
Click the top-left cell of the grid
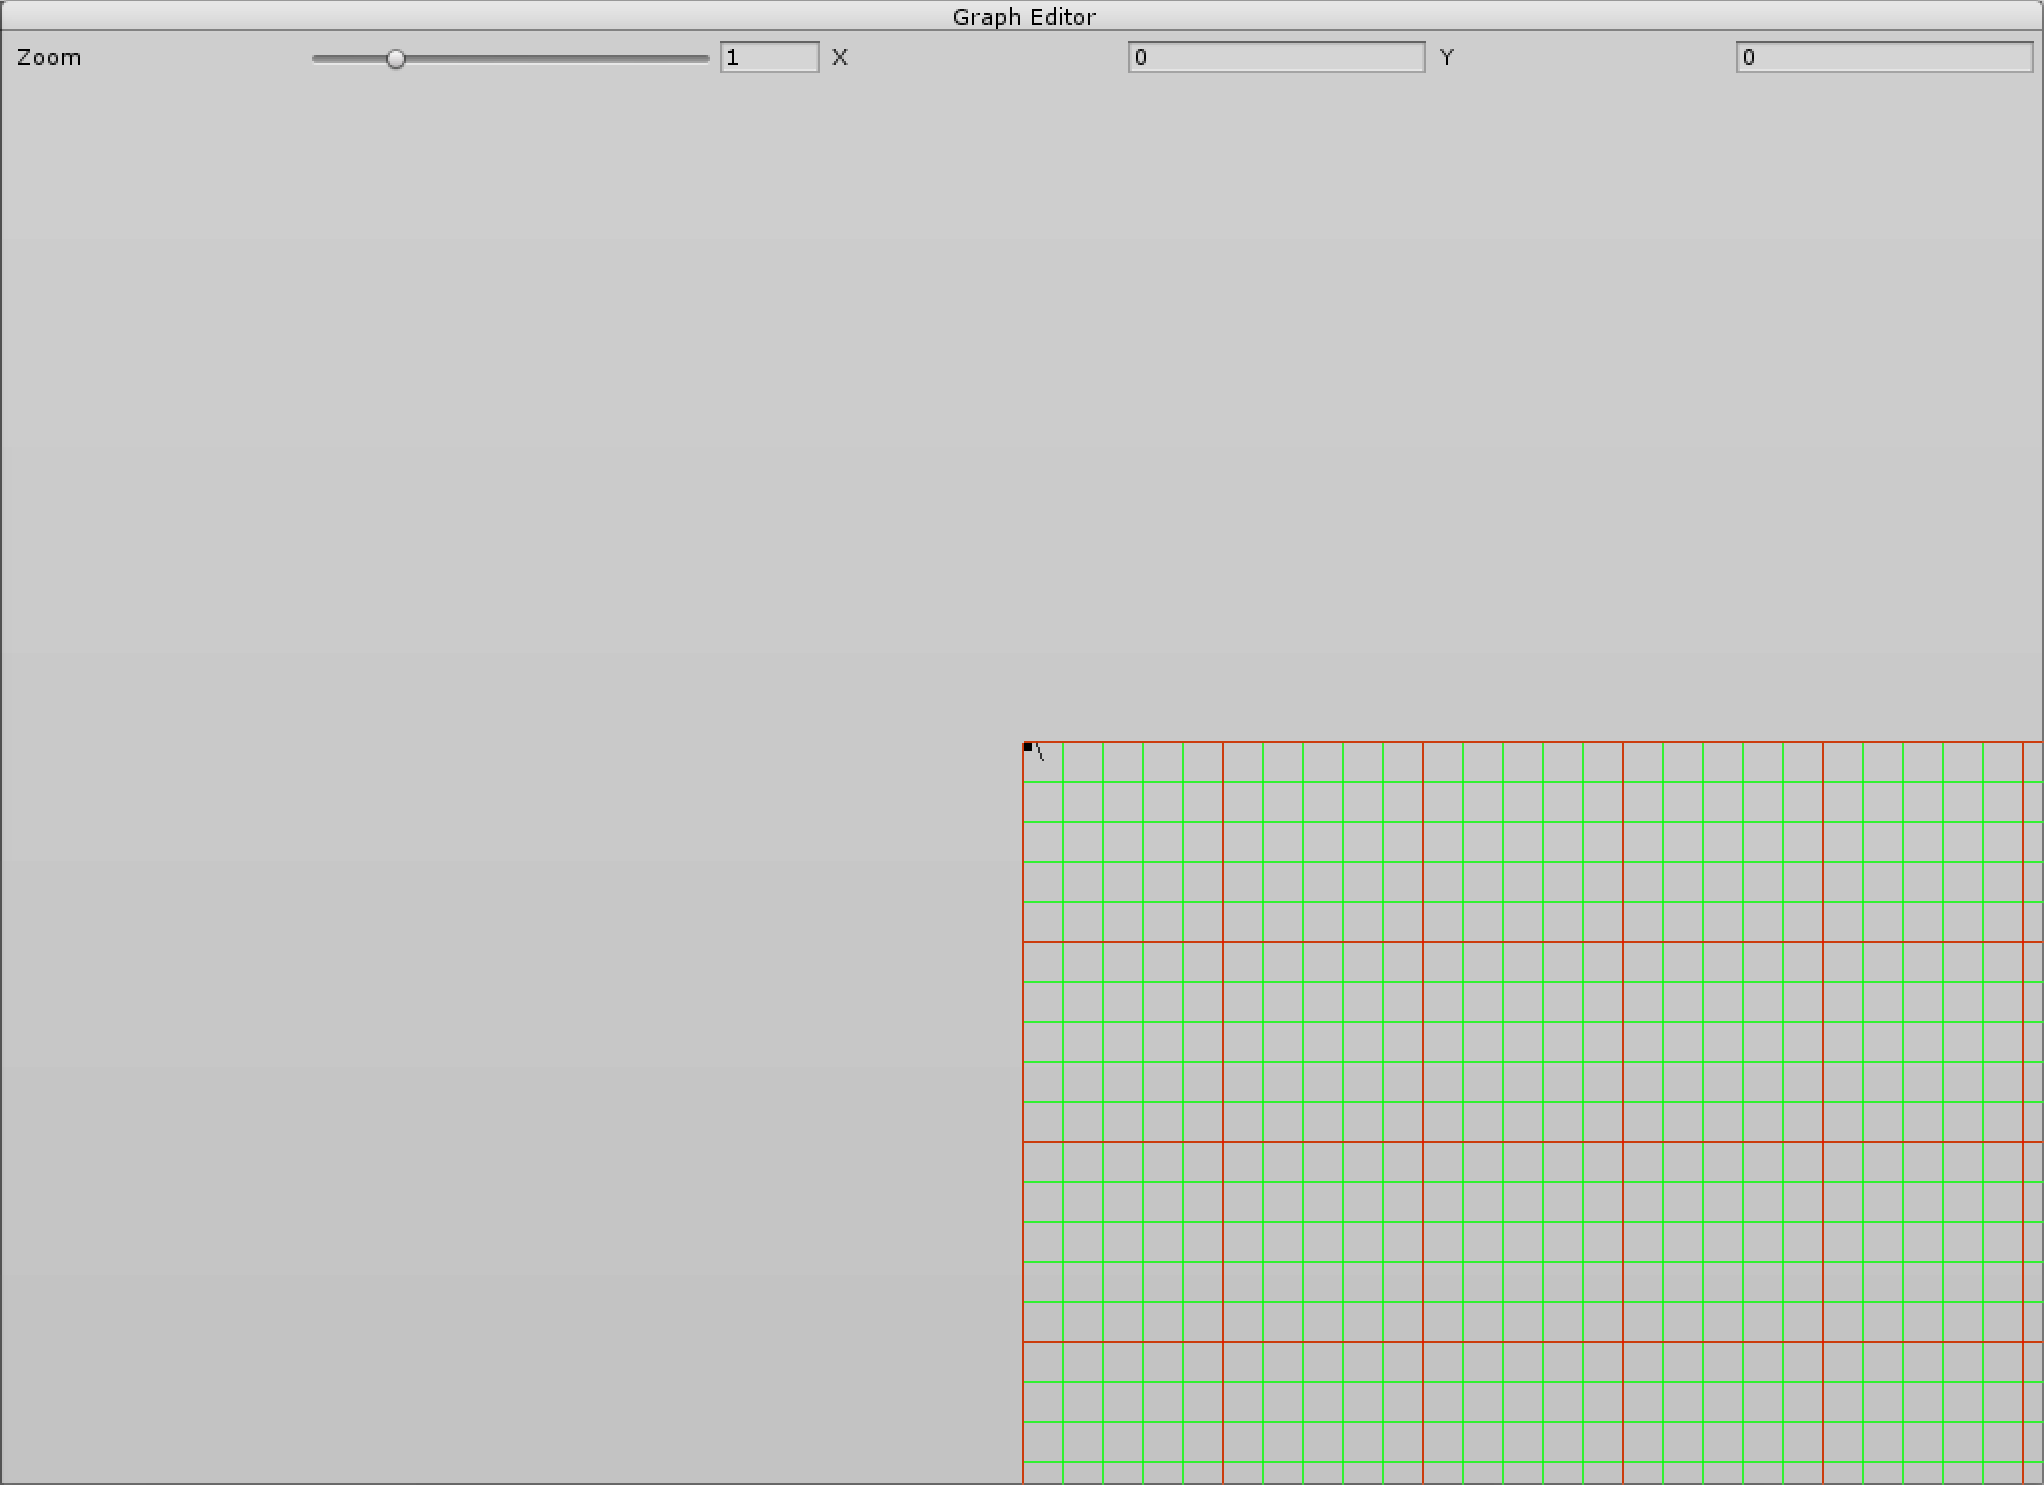pyautogui.click(x=1045, y=765)
